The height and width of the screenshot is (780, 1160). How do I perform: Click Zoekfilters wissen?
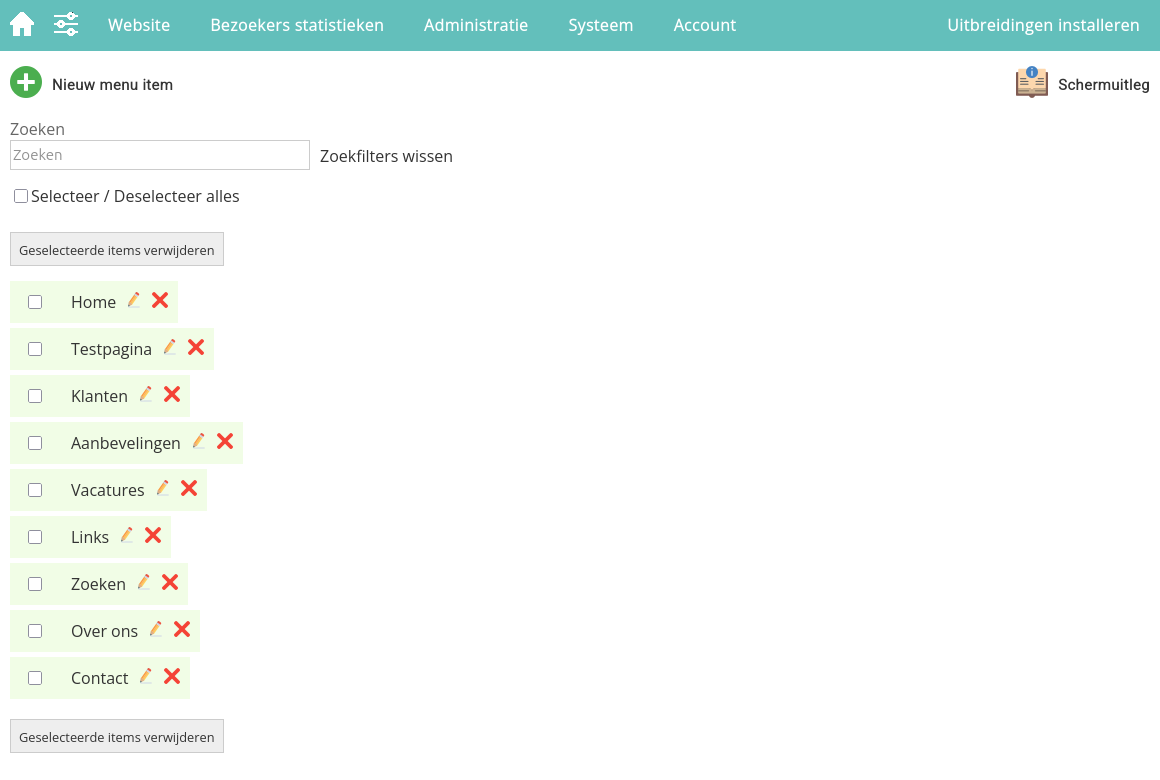(x=386, y=156)
